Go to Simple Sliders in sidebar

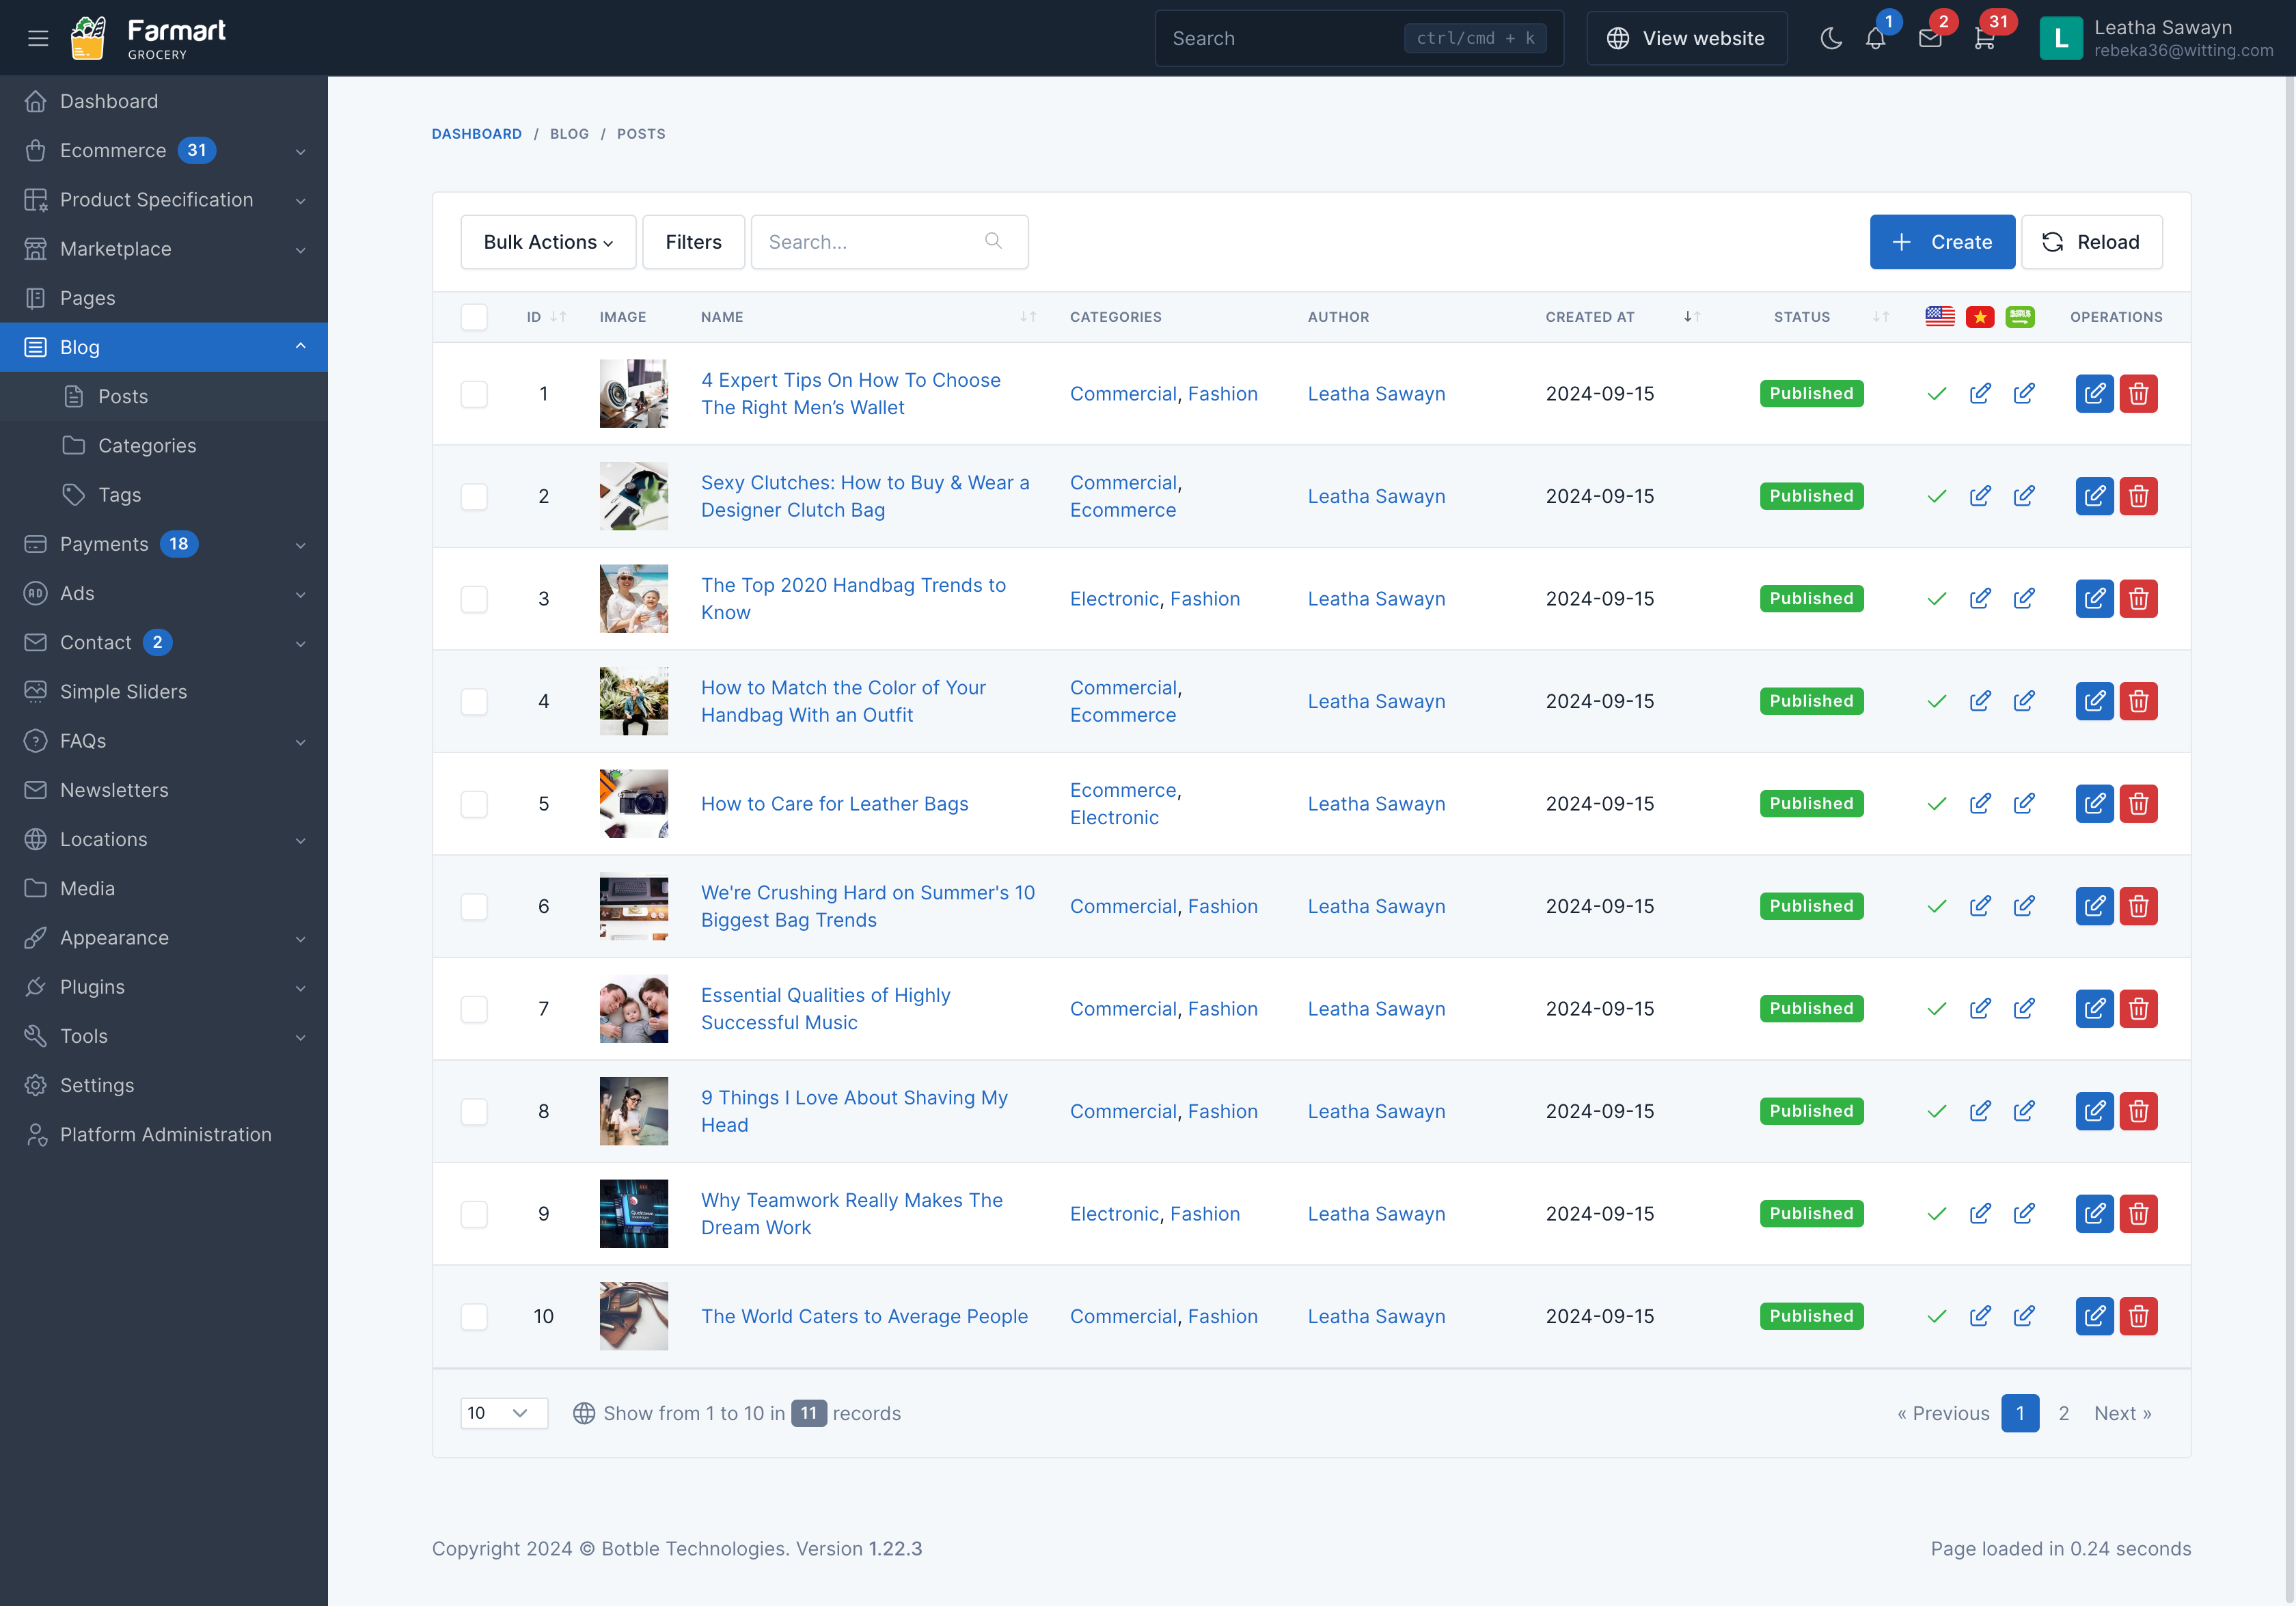(x=123, y=692)
